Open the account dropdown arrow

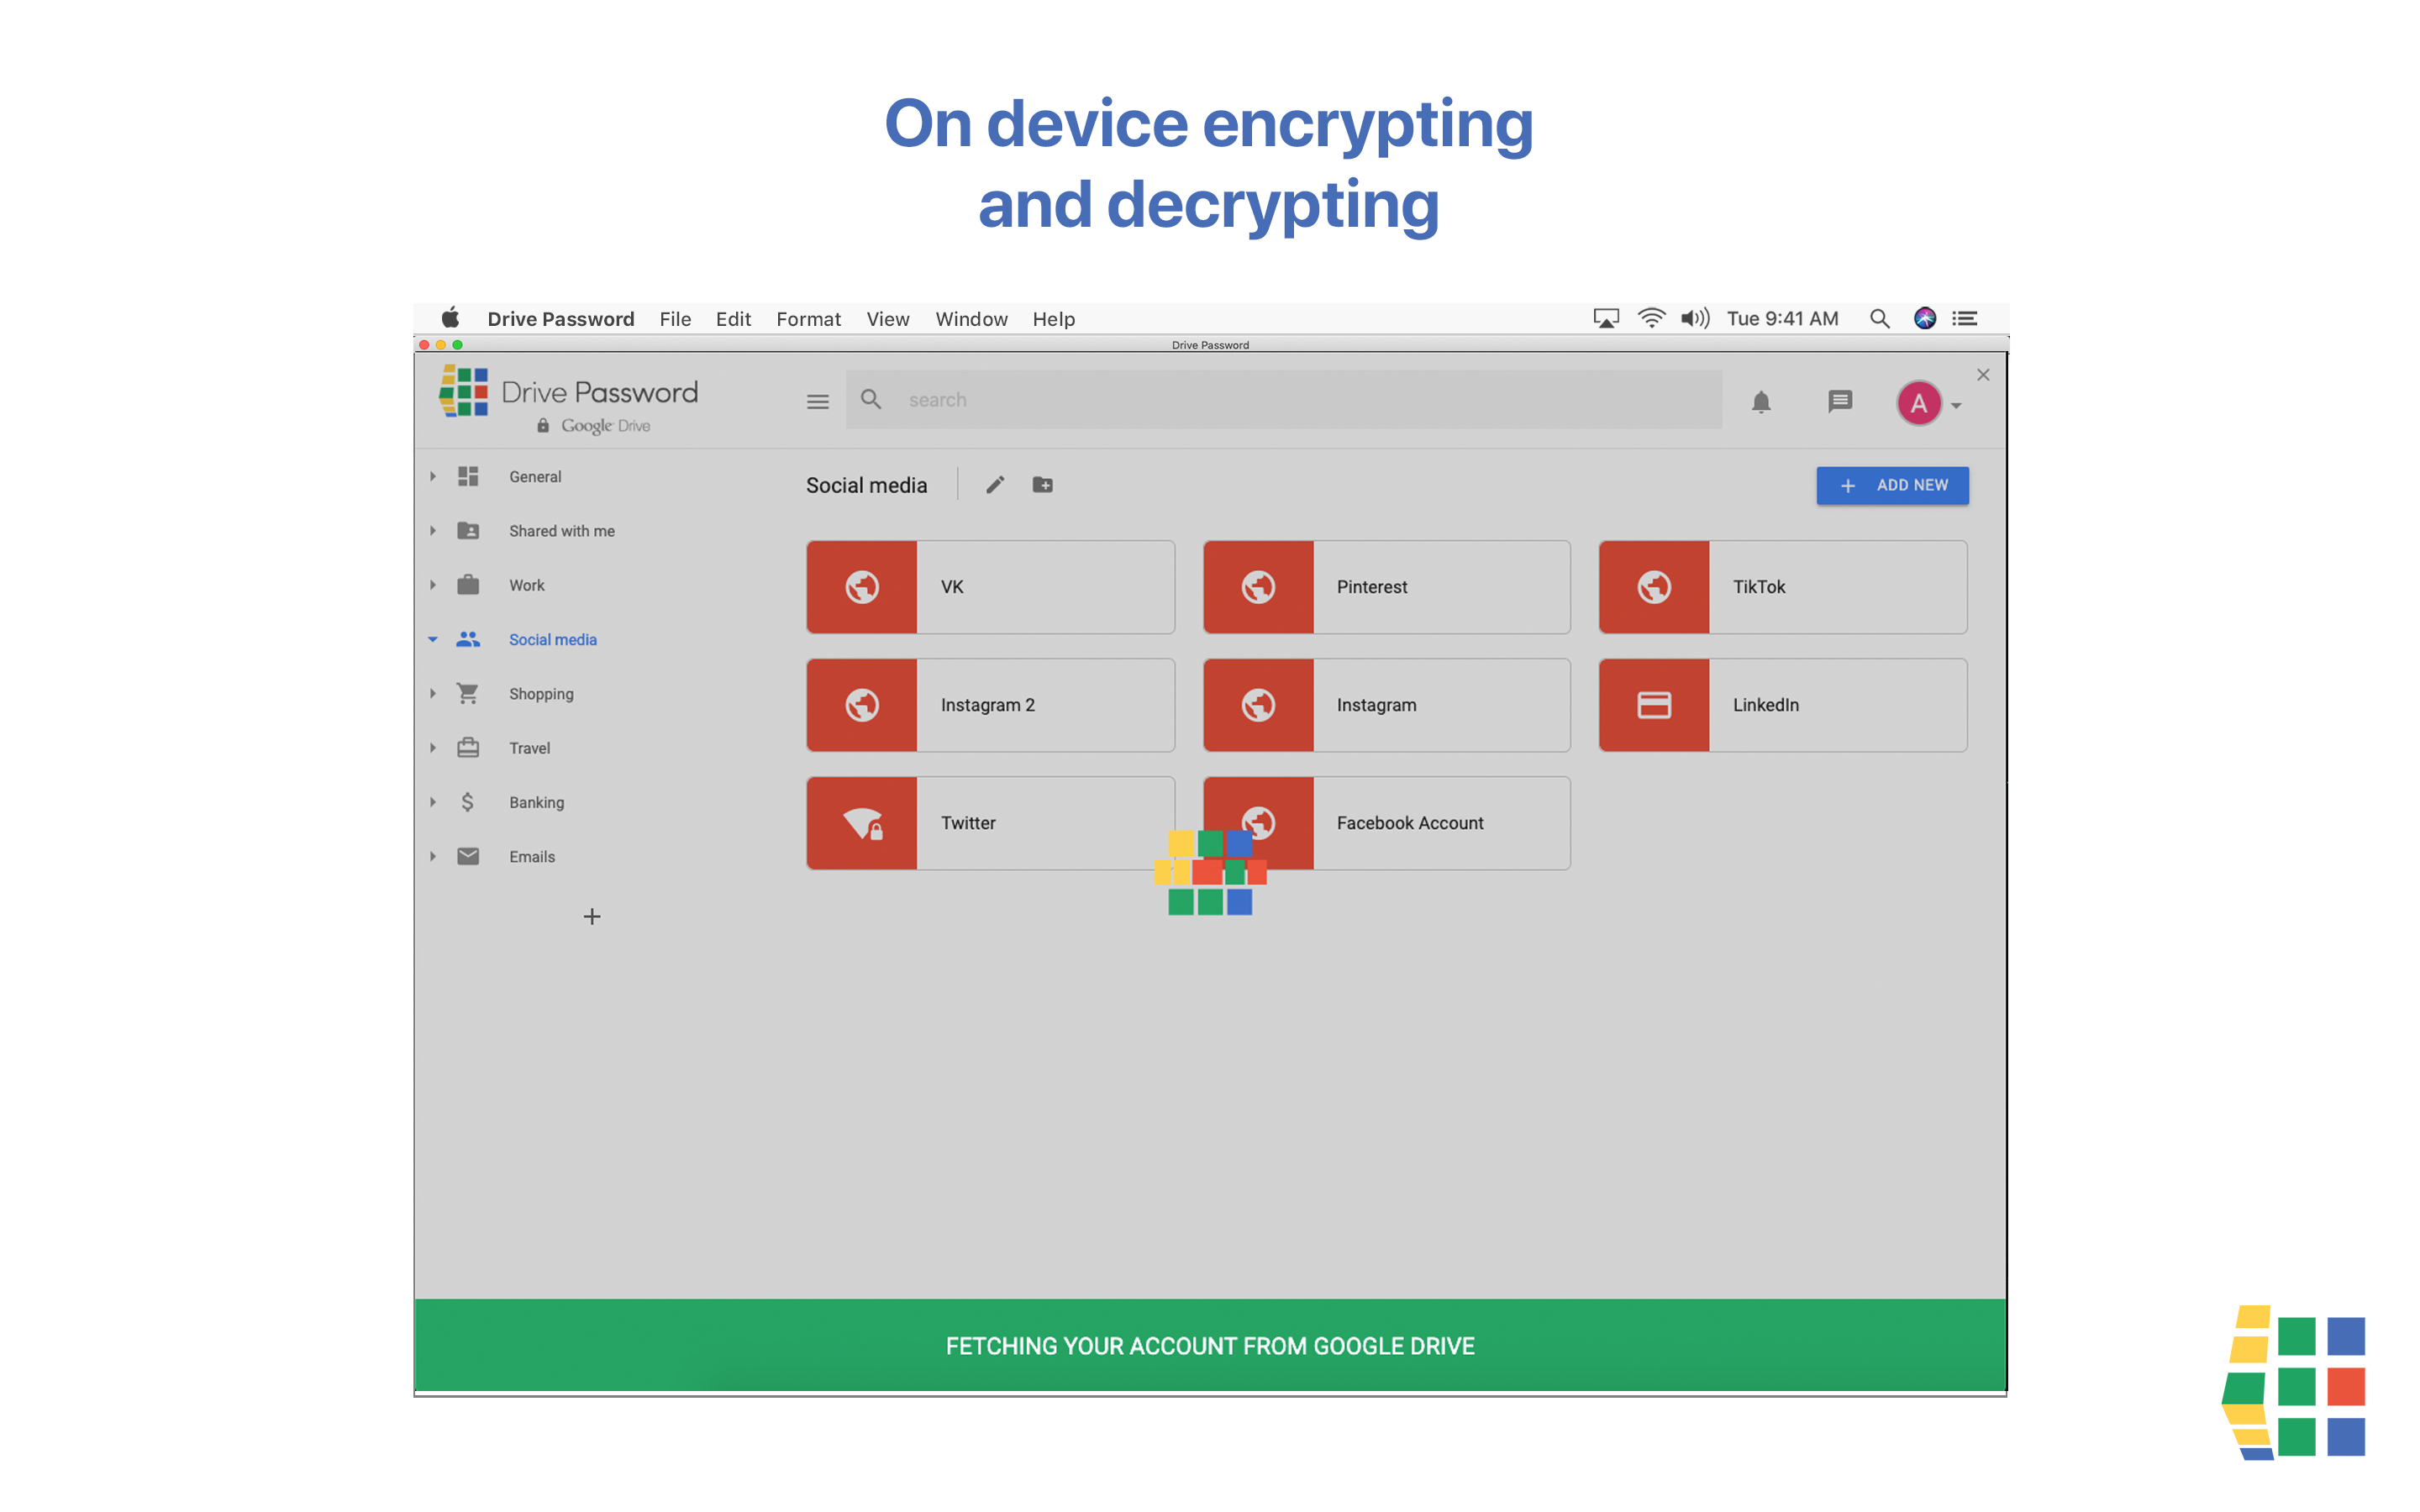1956,406
